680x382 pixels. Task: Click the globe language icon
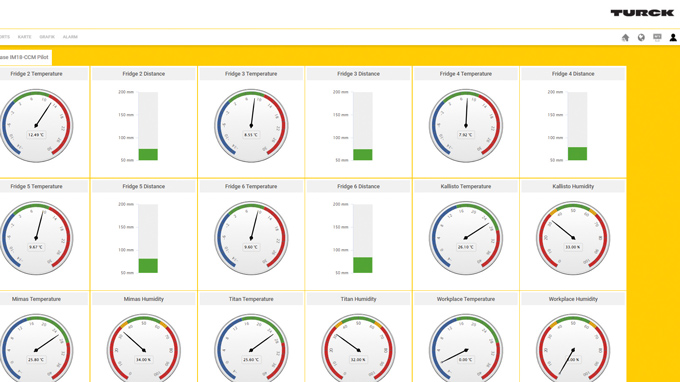click(x=641, y=38)
